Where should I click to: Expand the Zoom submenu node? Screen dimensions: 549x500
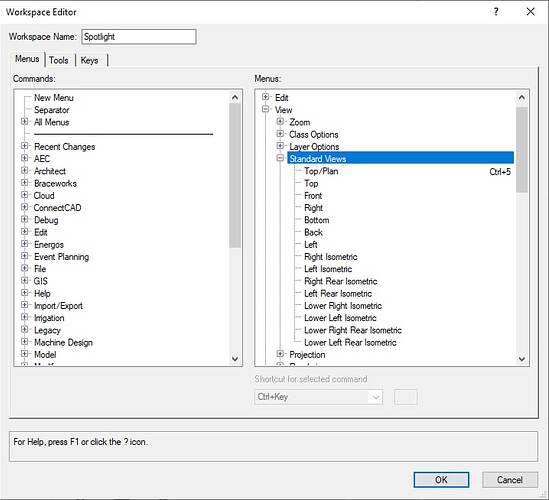(x=280, y=121)
